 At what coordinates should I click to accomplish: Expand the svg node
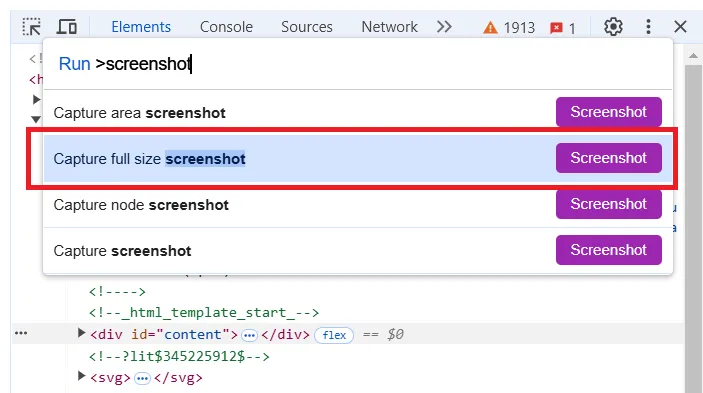[81, 376]
